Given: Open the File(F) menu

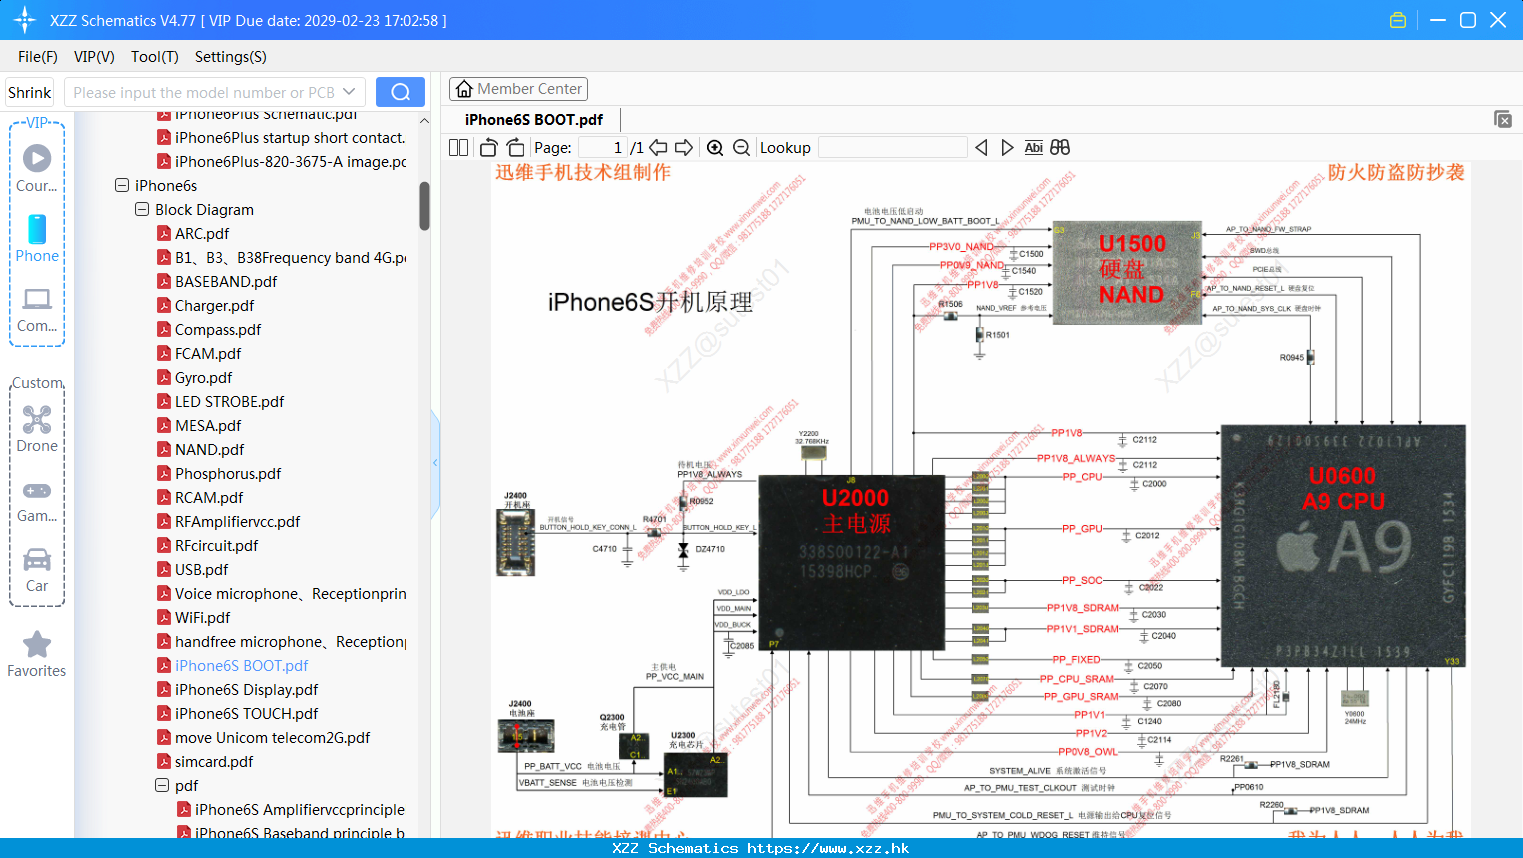Looking at the screenshot, I should [38, 57].
